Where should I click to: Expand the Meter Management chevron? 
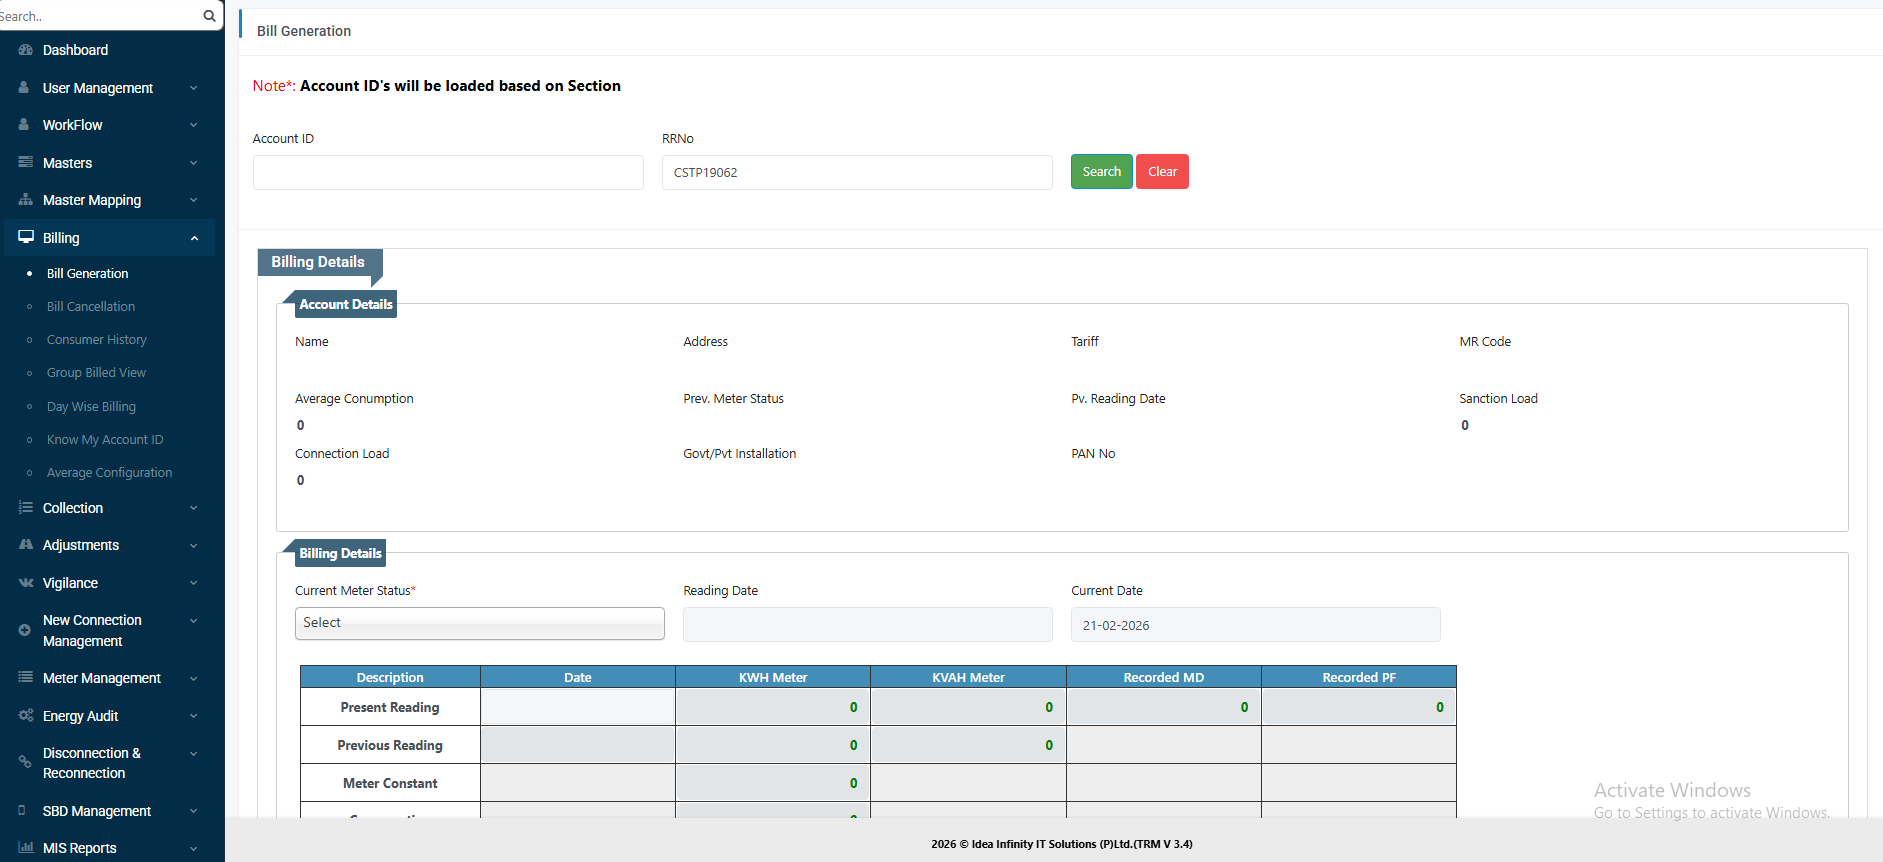(x=194, y=678)
